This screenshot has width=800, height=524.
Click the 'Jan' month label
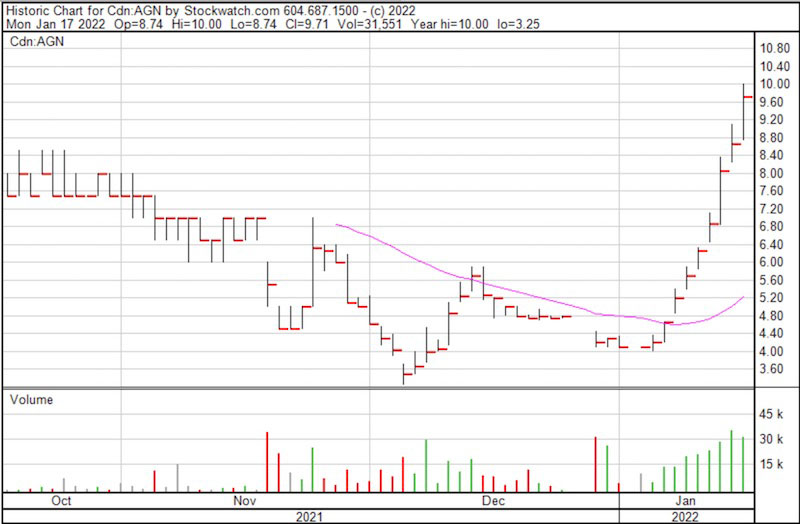coord(685,501)
